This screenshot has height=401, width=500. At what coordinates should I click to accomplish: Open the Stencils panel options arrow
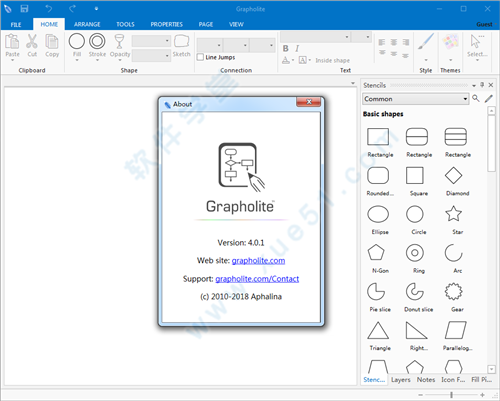click(474, 85)
